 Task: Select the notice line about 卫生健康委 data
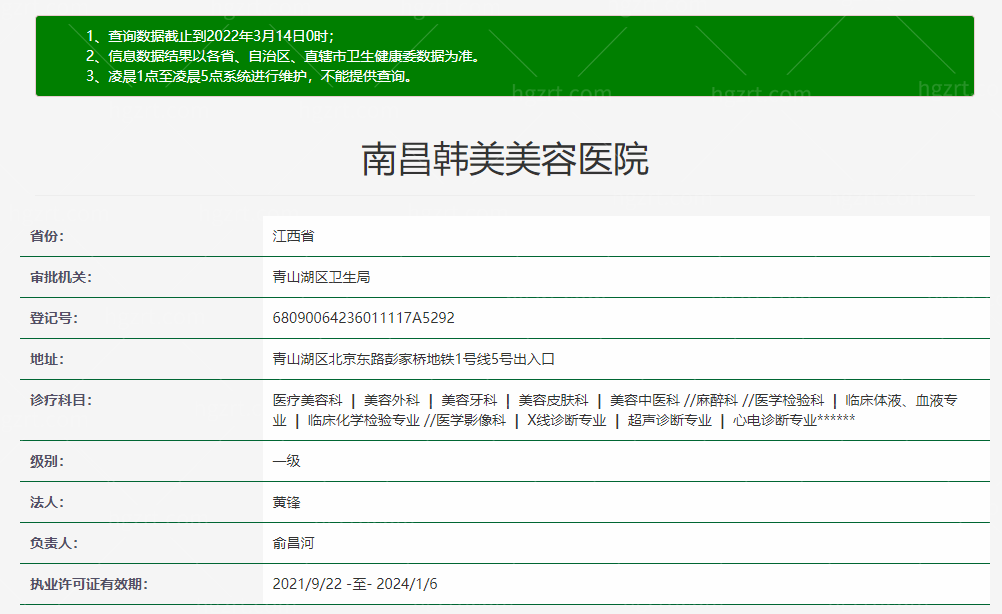[x=283, y=56]
